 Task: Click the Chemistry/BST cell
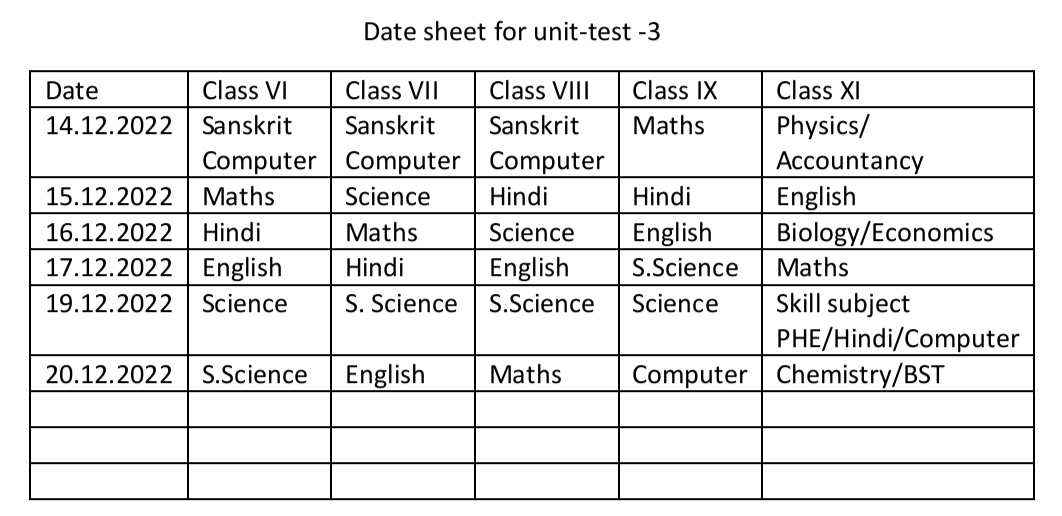[898, 373]
